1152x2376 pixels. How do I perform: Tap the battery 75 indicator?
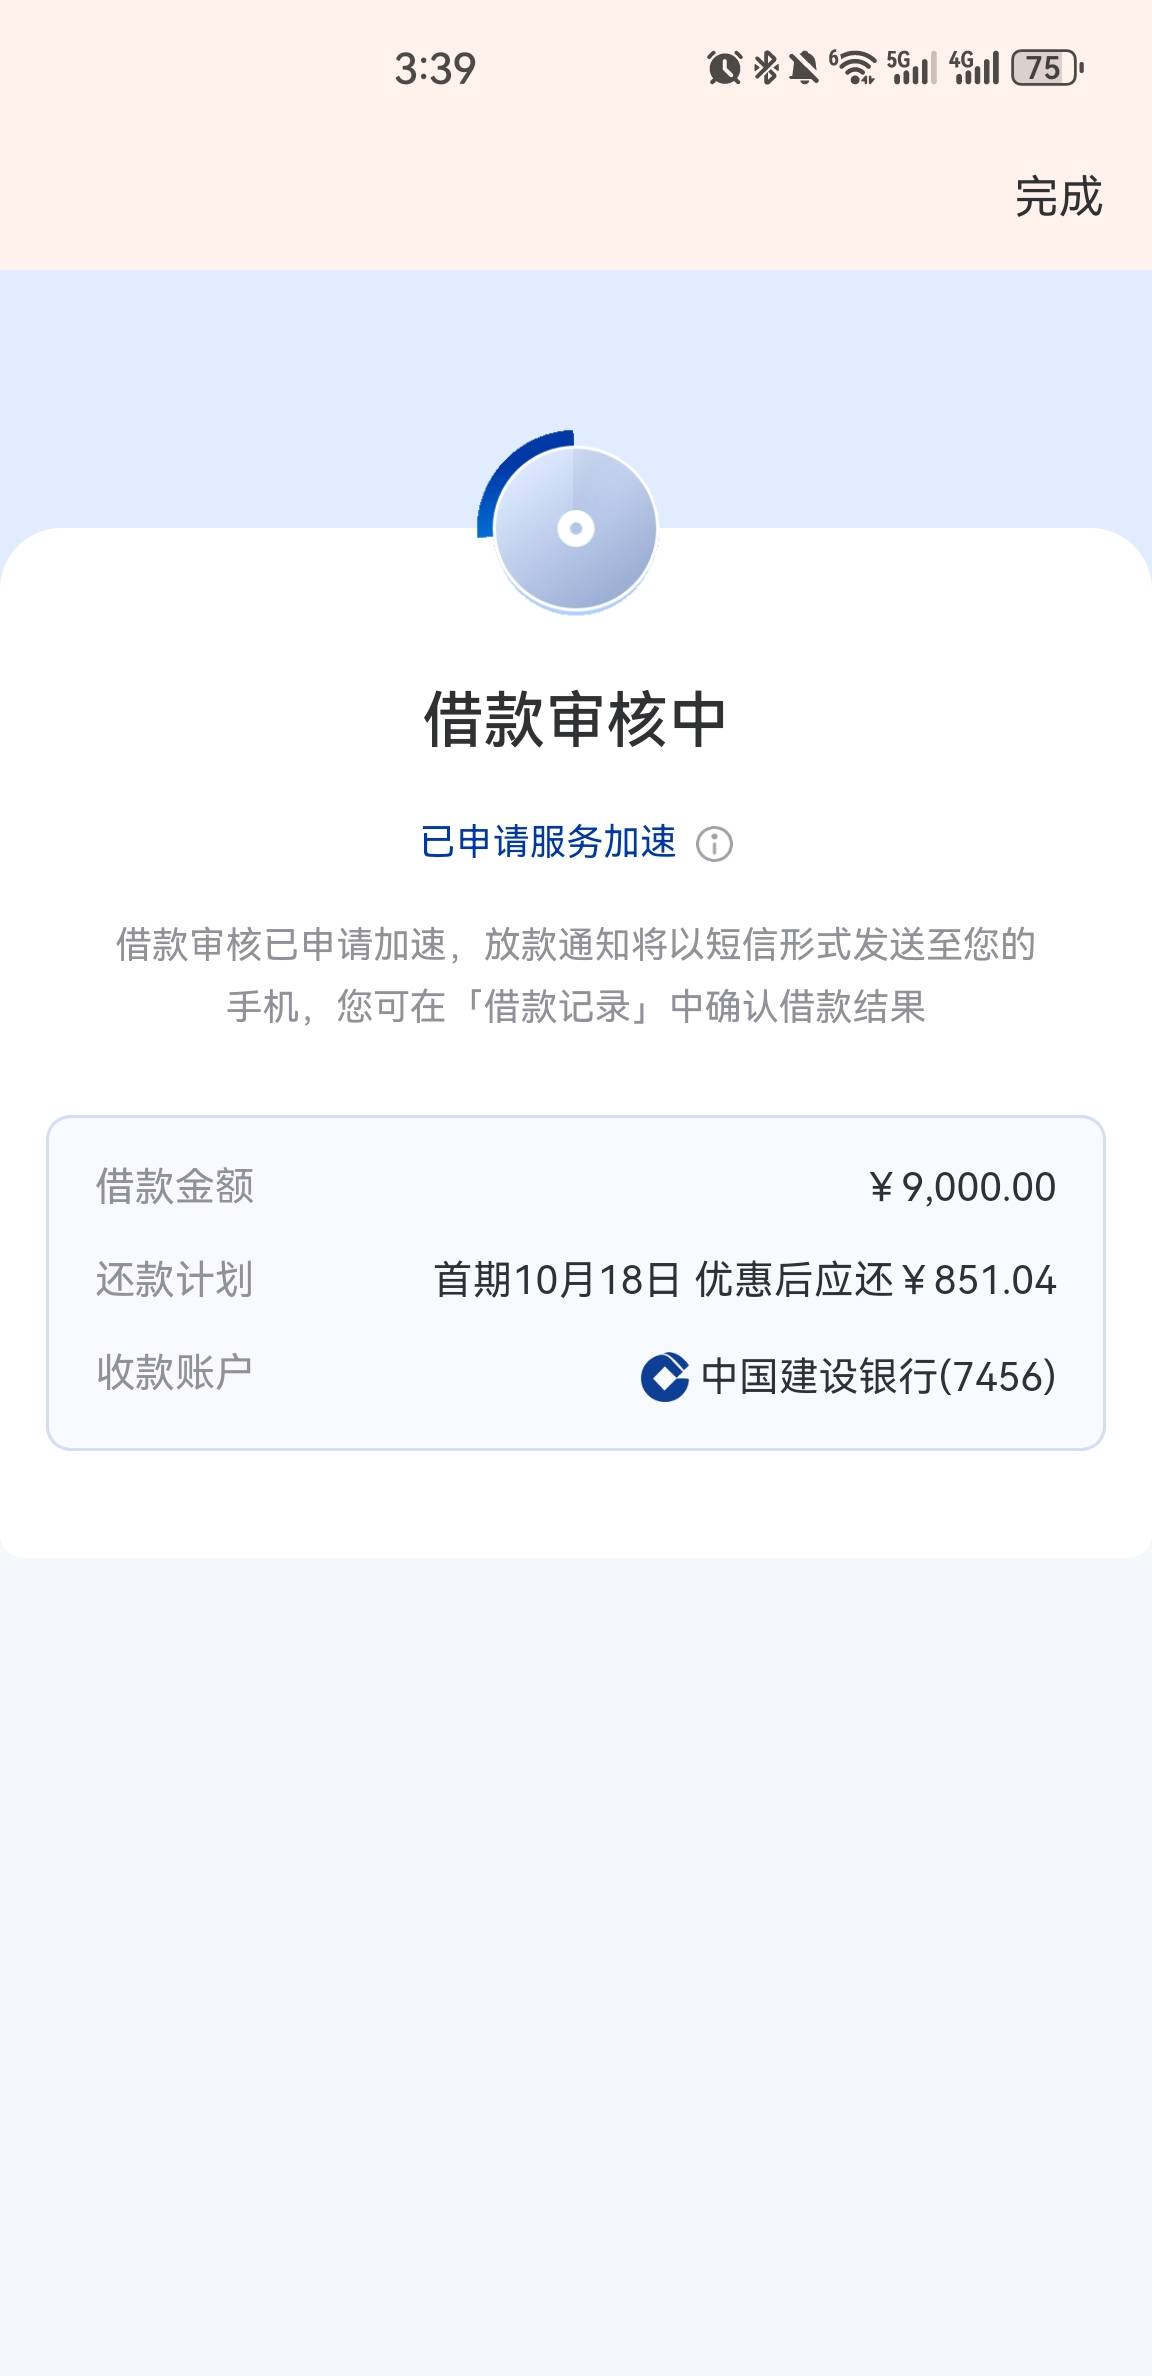click(x=1047, y=68)
